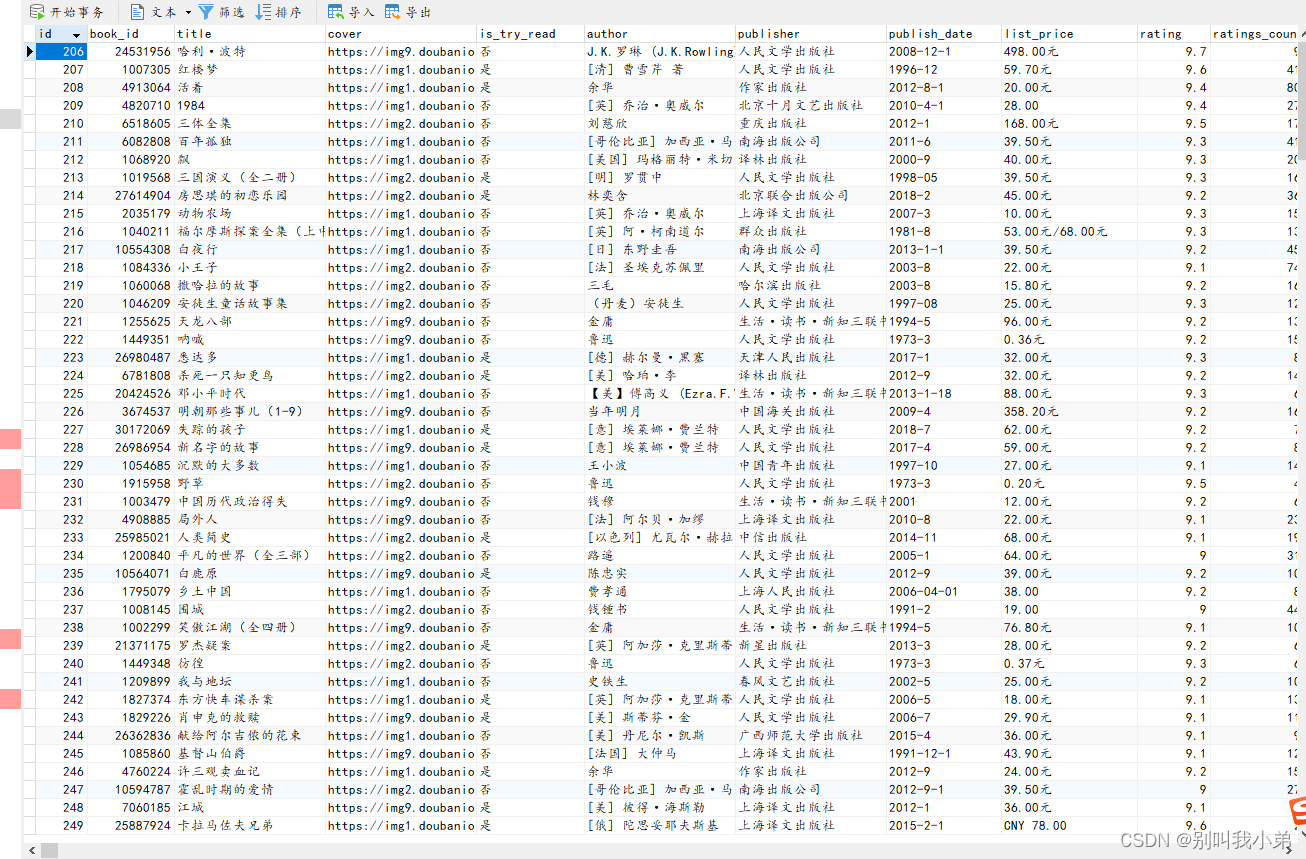Open the 排序 sort tool
1306x859 pixels.
tap(278, 12)
